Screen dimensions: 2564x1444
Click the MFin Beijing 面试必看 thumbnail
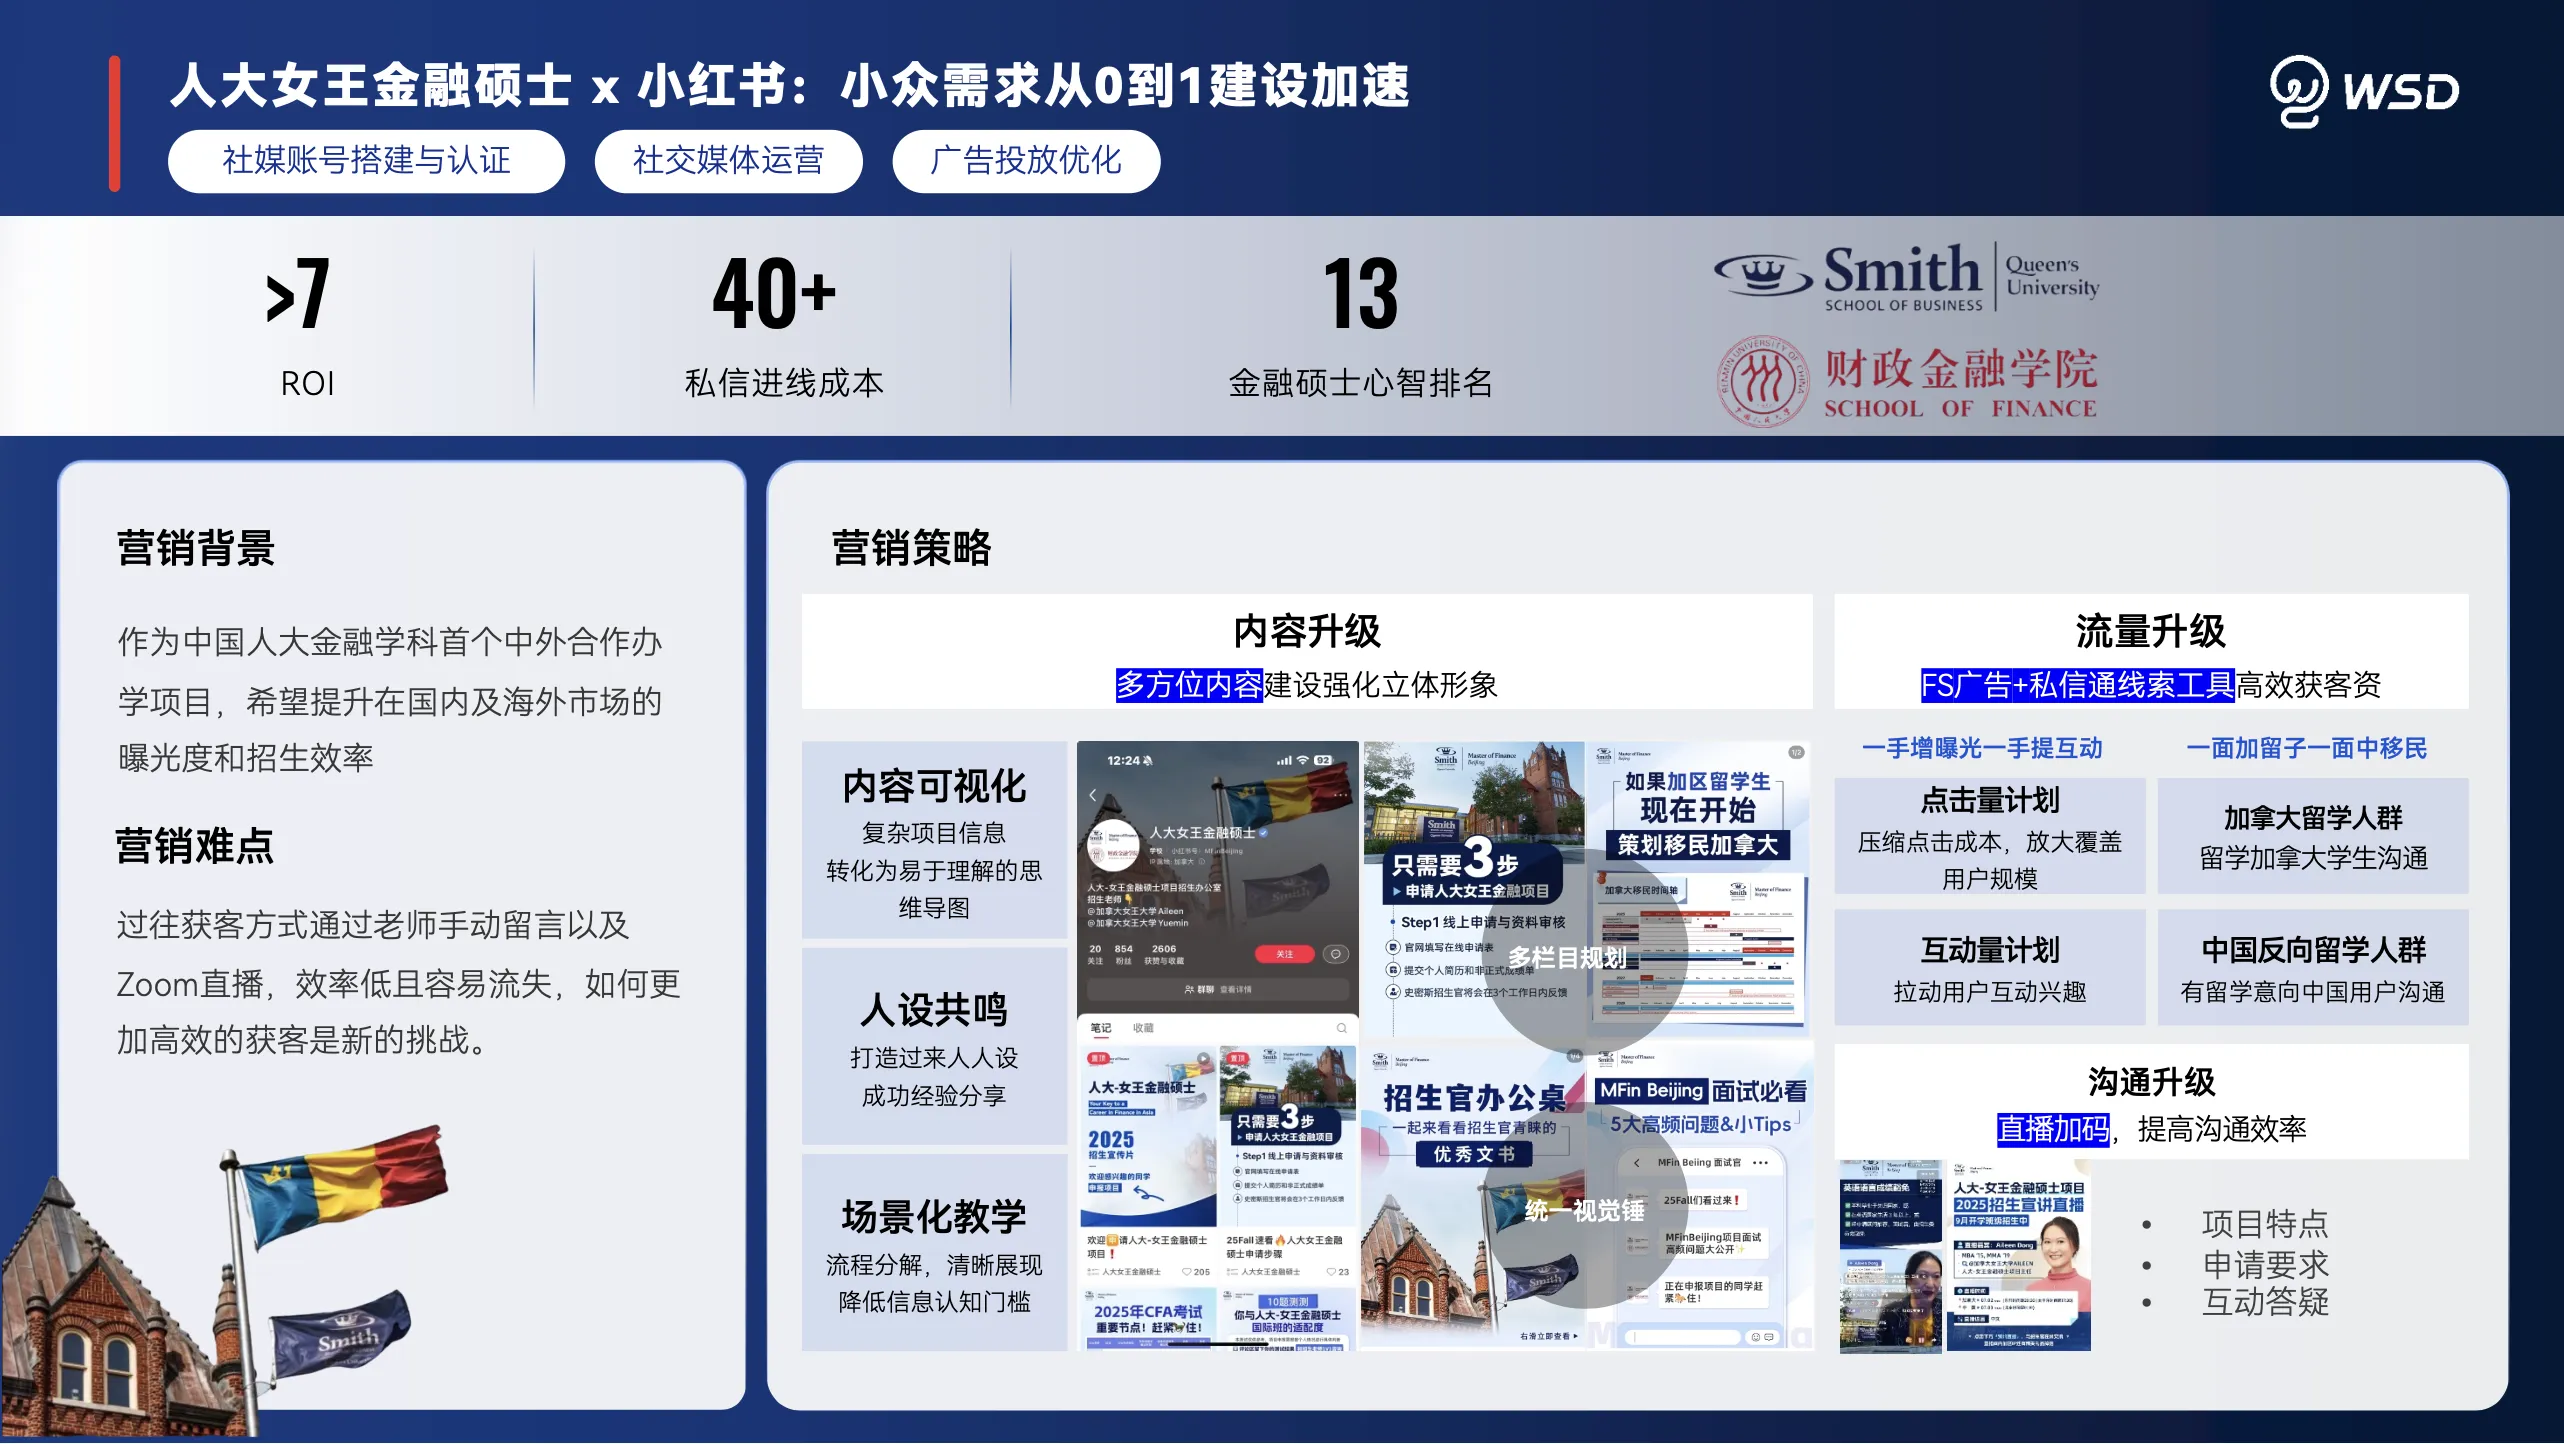(x=1701, y=1197)
